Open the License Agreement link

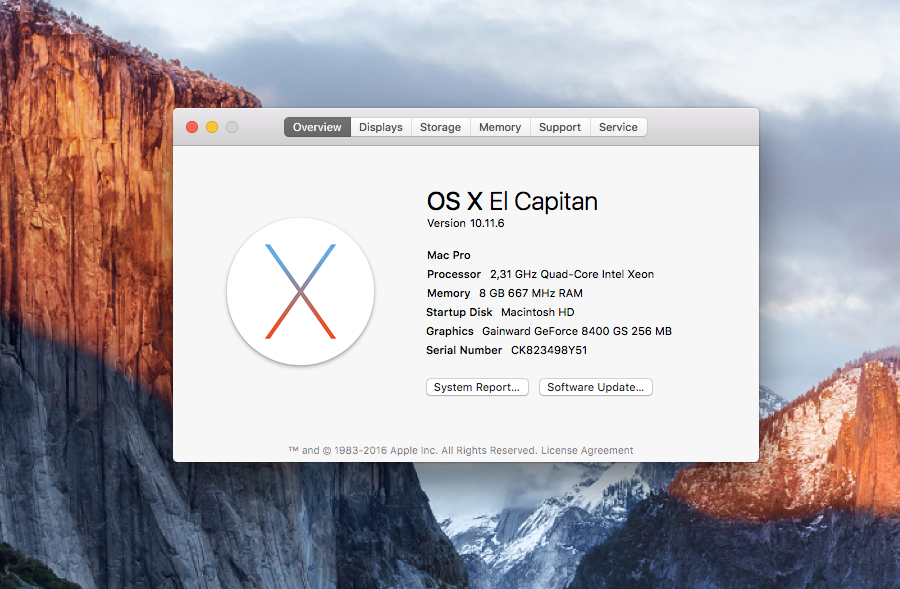(587, 451)
